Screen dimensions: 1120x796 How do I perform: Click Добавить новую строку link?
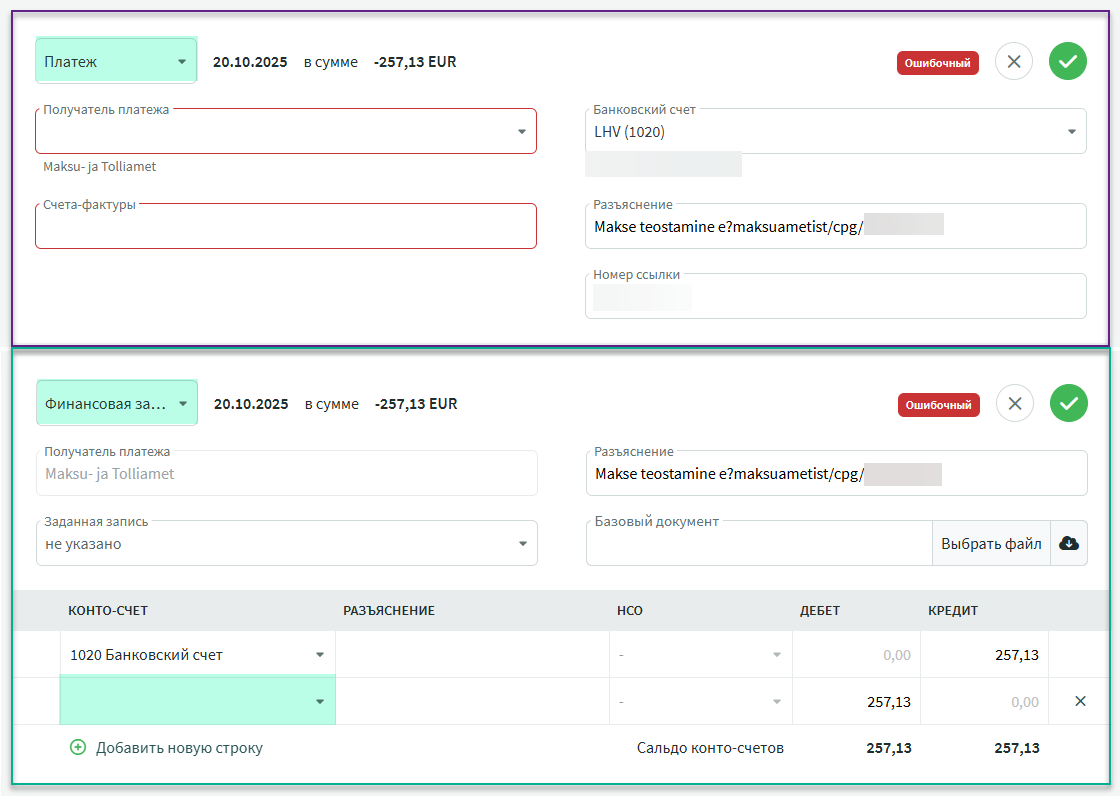click(x=179, y=747)
